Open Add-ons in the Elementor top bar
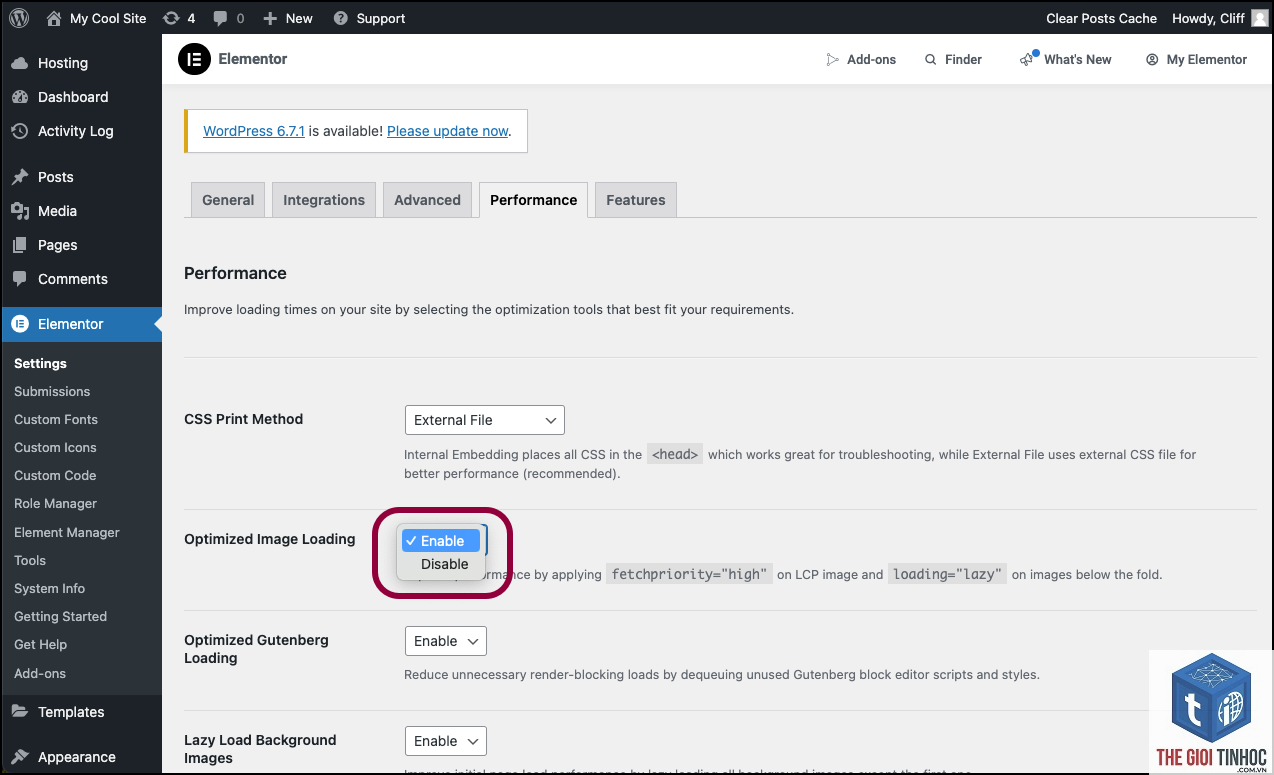This screenshot has height=775, width=1274. (860, 59)
